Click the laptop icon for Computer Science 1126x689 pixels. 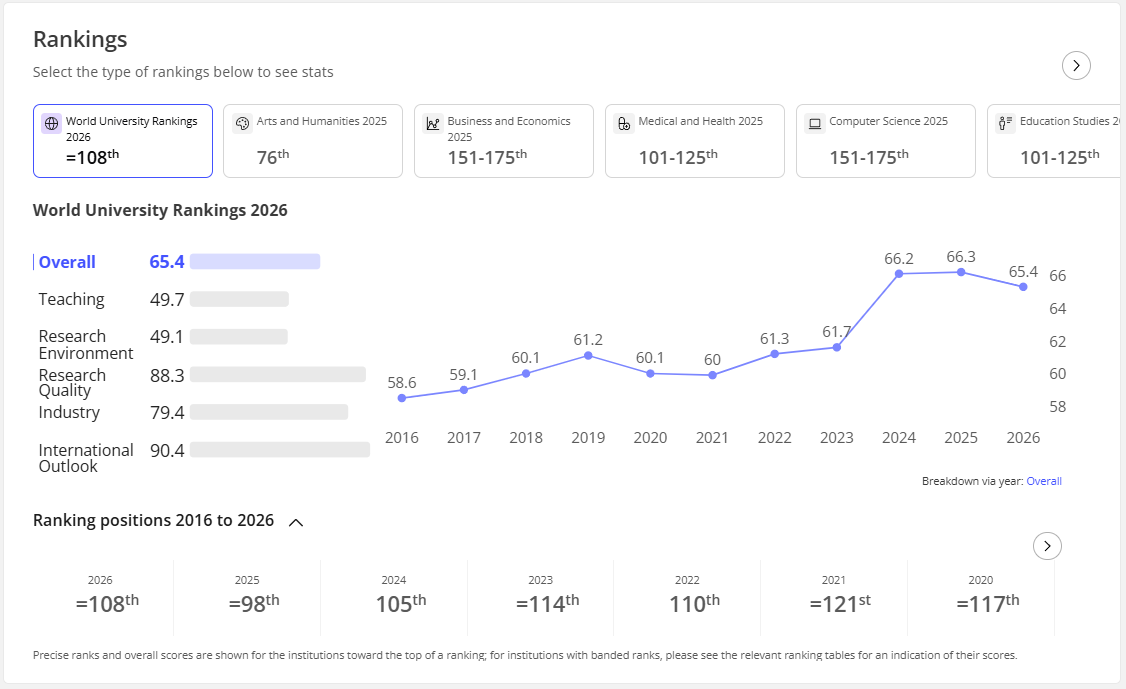click(815, 124)
